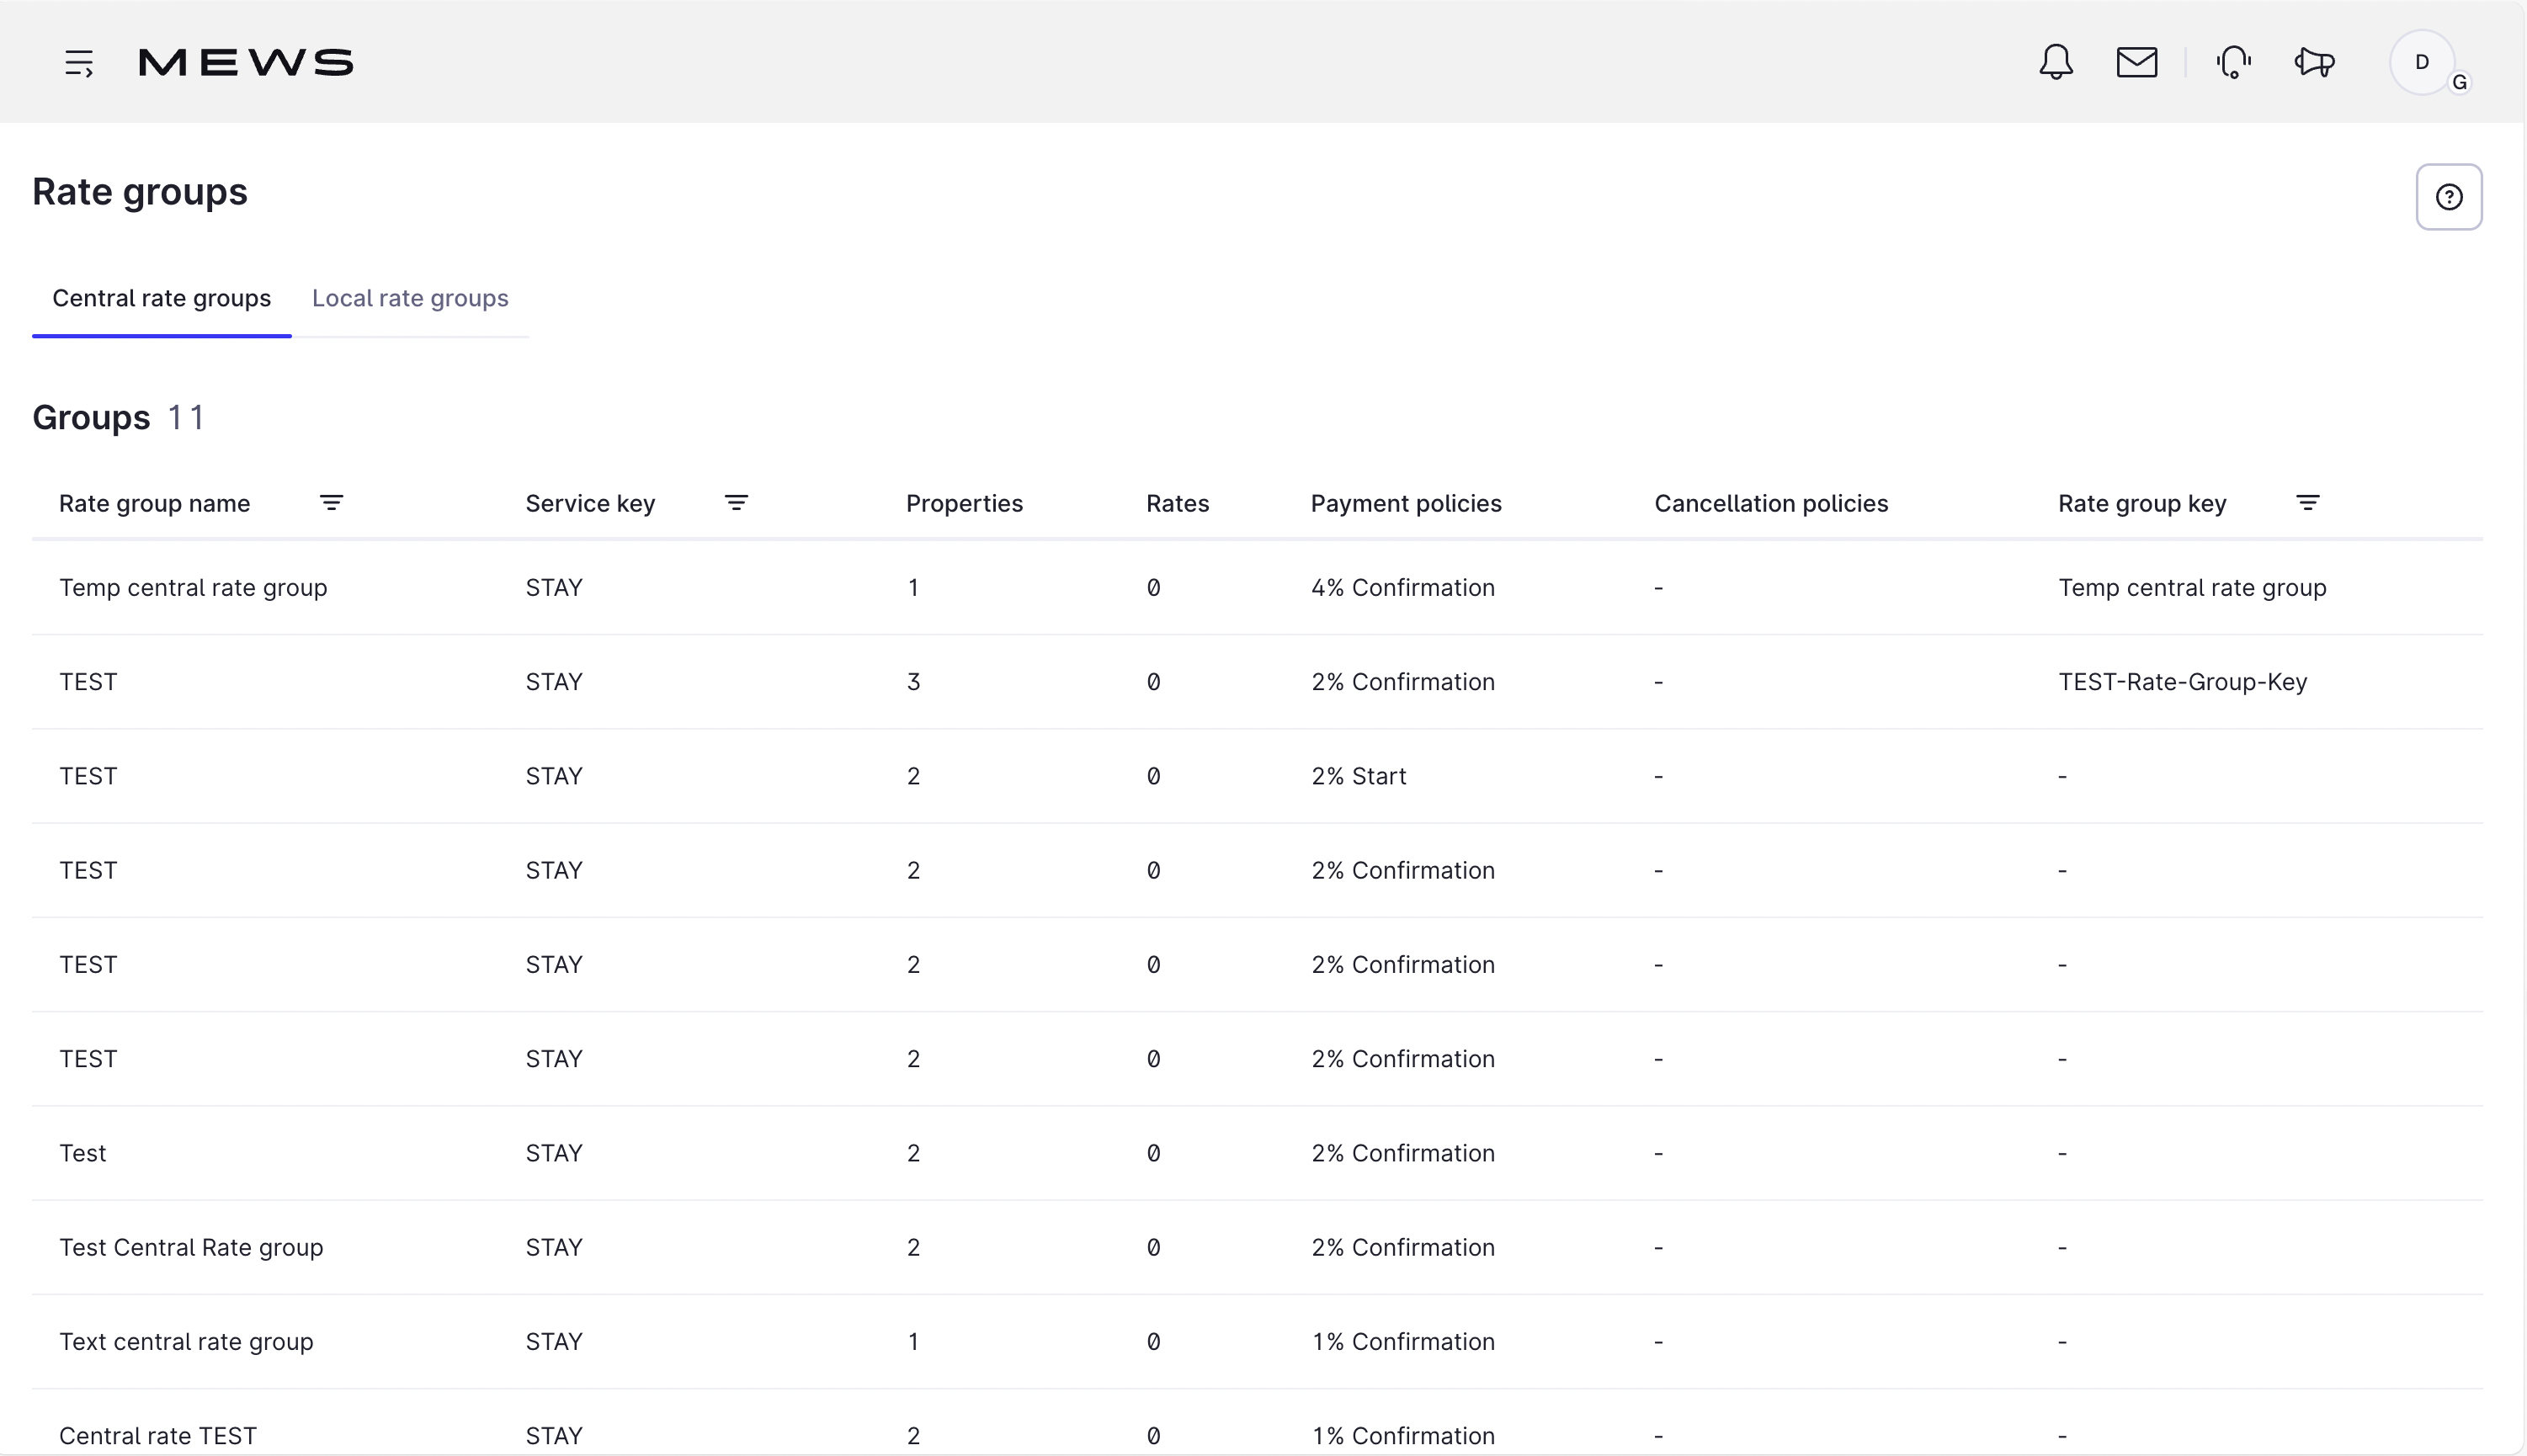Click the Rate groups page heading
This screenshot has width=2527, height=1456.
click(x=140, y=192)
